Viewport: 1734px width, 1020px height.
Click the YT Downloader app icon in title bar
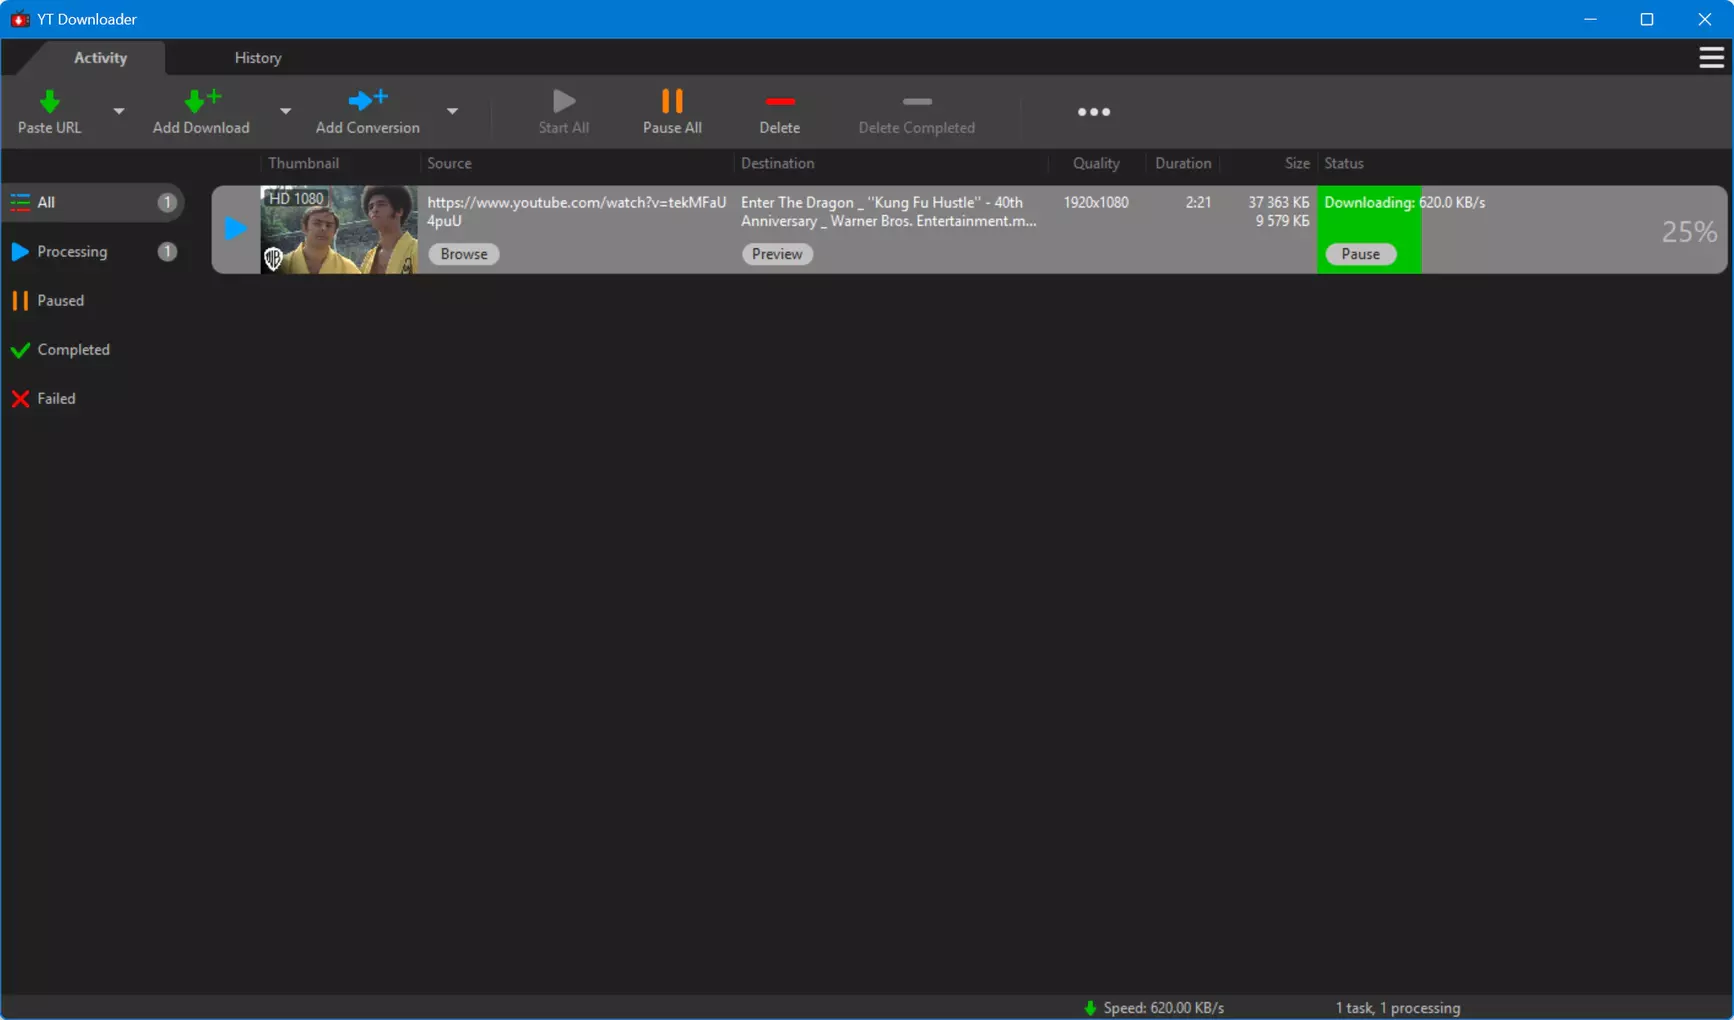click(19, 19)
